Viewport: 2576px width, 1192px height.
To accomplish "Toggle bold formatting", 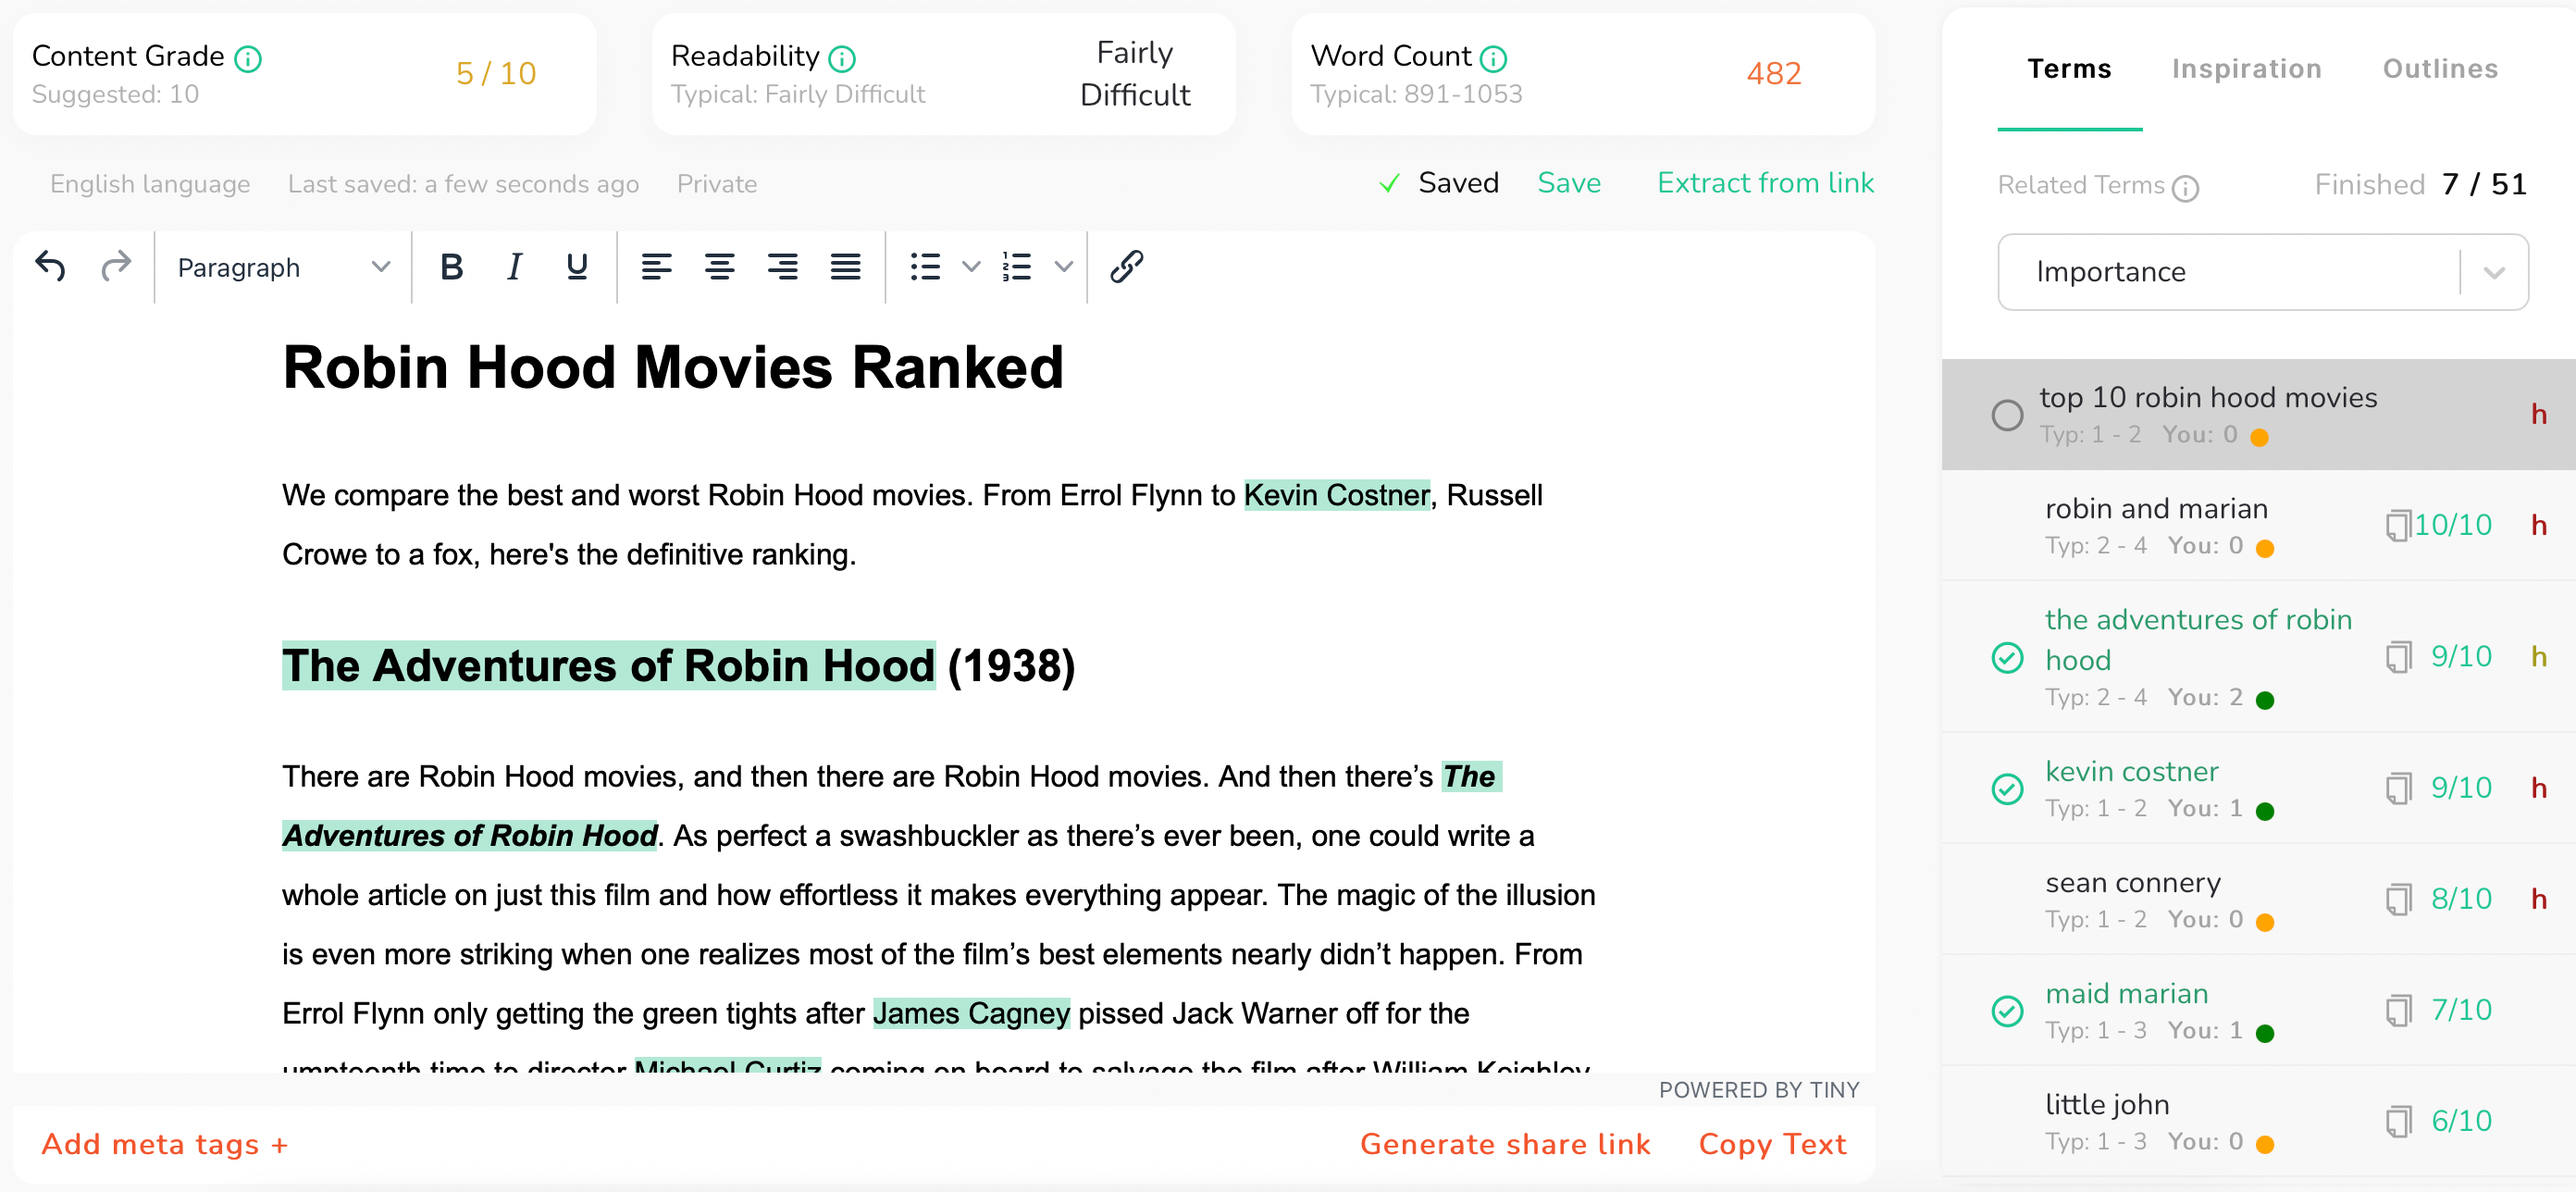I will point(451,267).
